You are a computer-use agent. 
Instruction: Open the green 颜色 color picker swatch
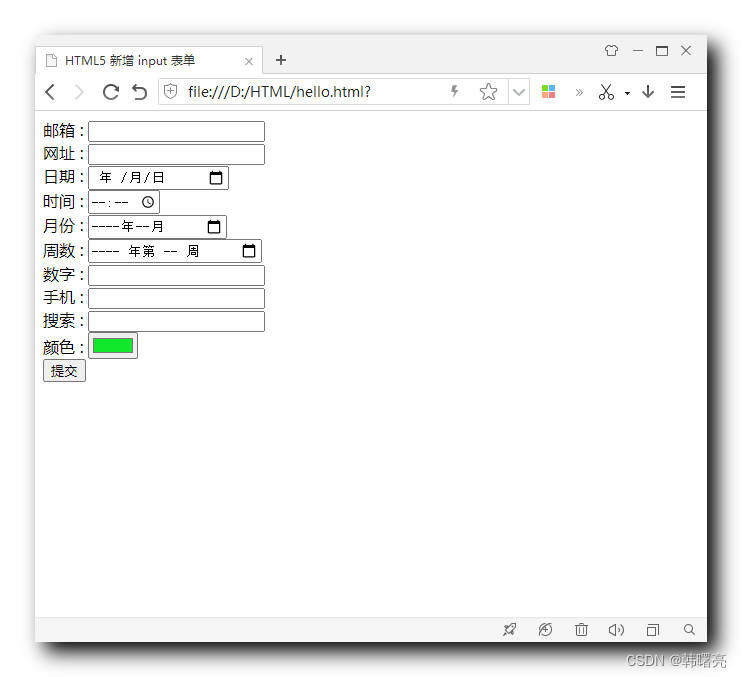click(x=113, y=346)
